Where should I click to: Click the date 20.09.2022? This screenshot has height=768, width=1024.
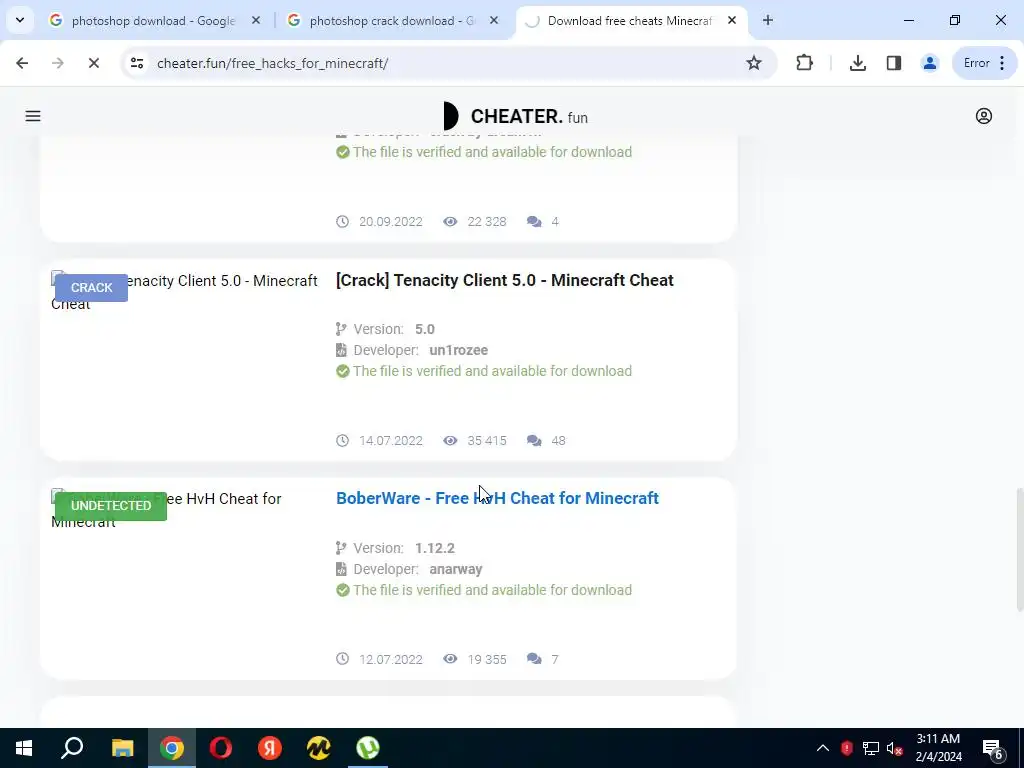coord(391,222)
